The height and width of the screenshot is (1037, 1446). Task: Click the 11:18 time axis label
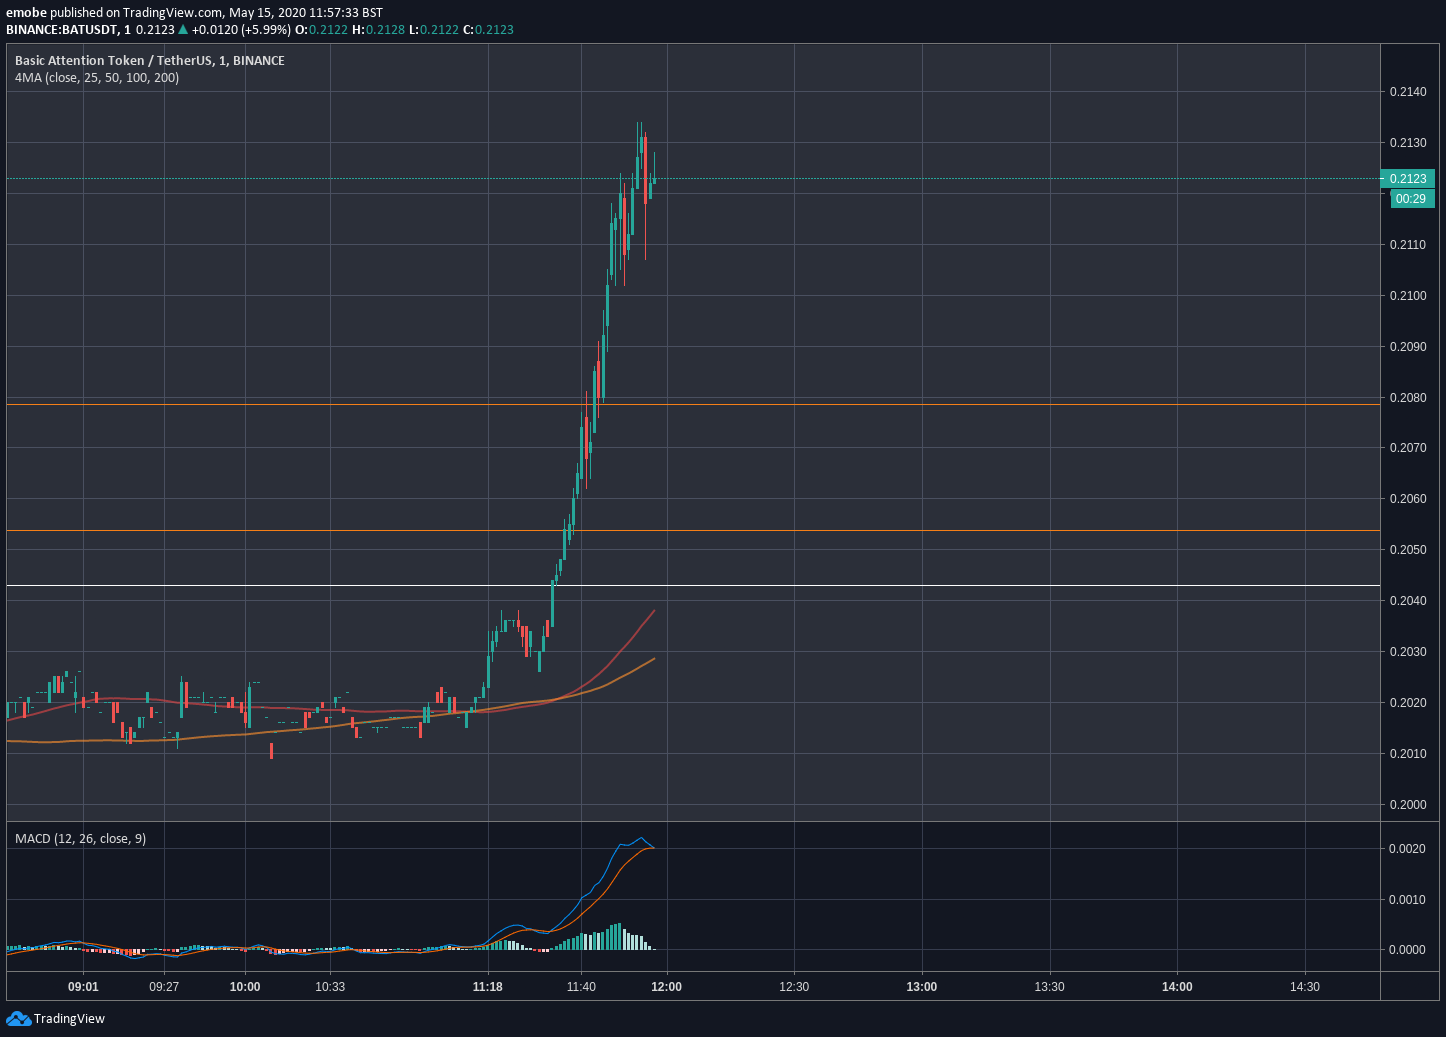coord(488,987)
